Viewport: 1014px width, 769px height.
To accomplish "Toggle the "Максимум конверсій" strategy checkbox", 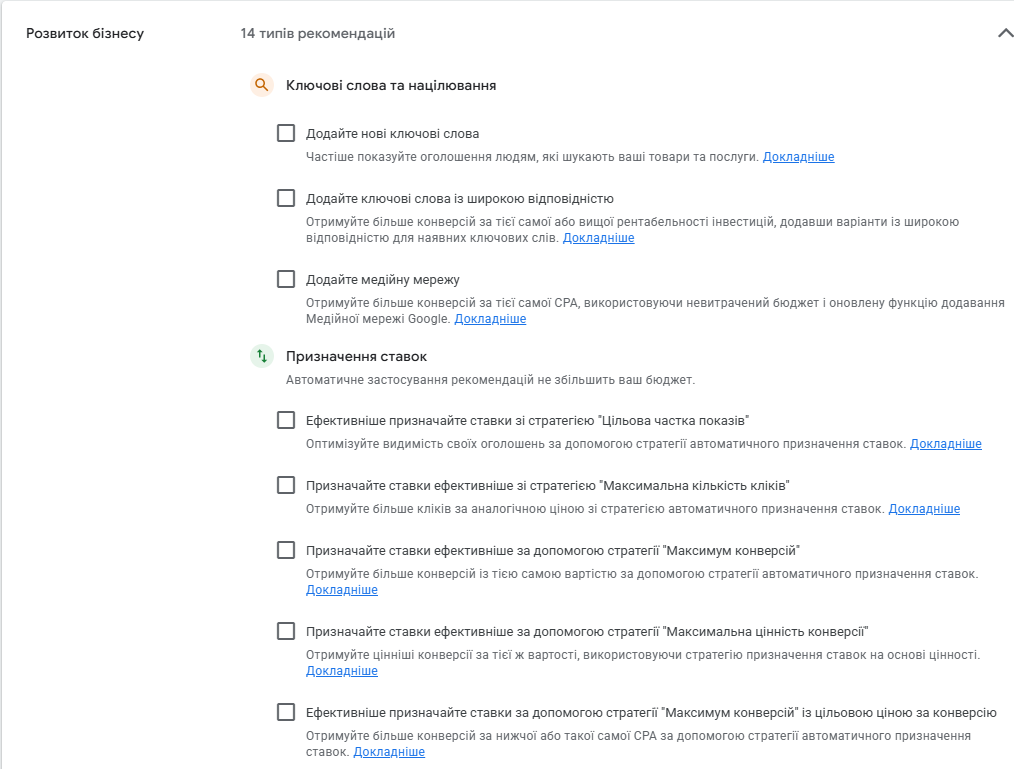I will 286,550.
